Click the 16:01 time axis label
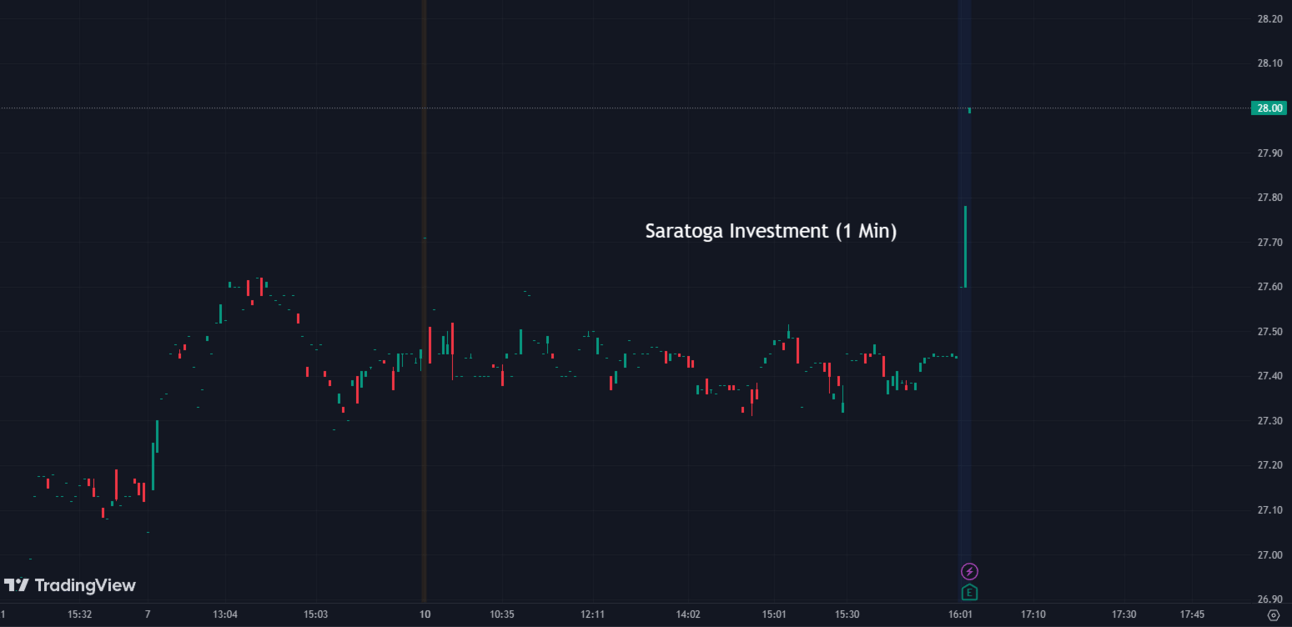1292x627 pixels. click(961, 614)
